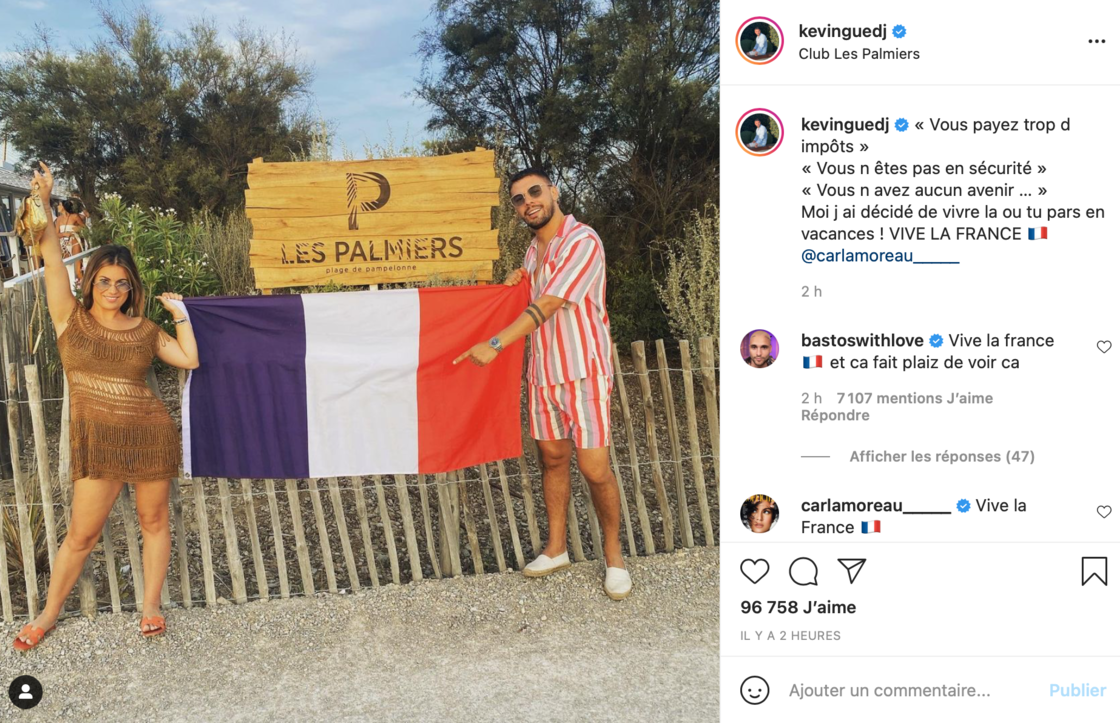Open kevinguedj profile picture in header
Viewport: 1120px width, 723px height.
[759, 41]
